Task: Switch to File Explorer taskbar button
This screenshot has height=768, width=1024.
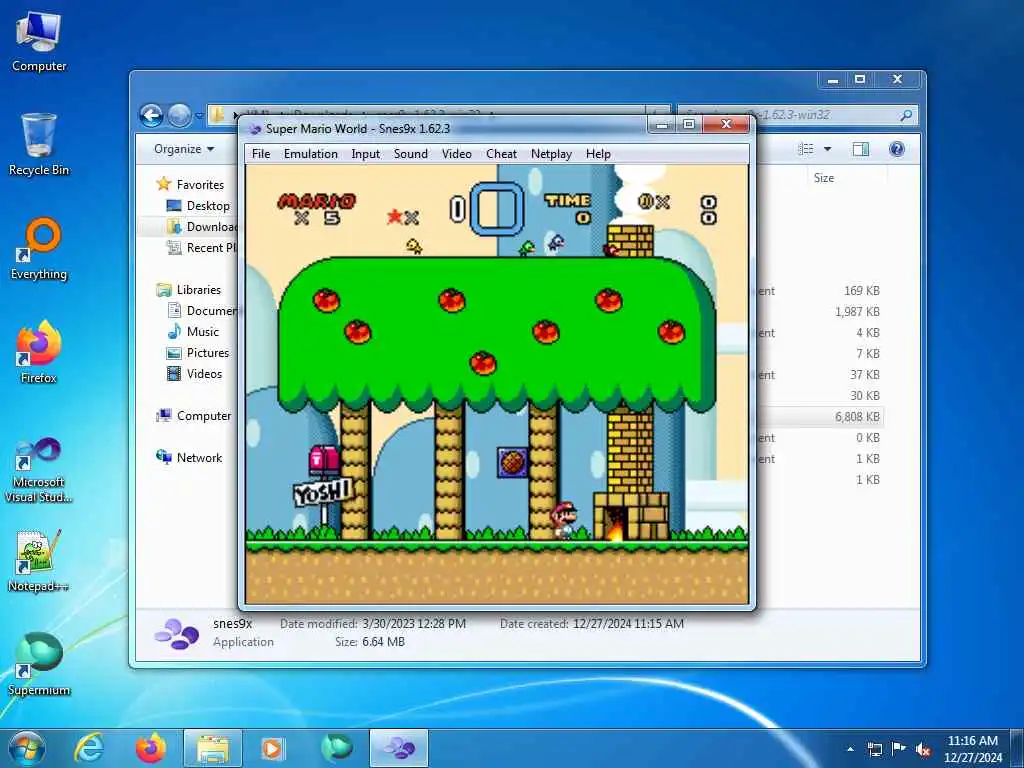Action: click(213, 748)
